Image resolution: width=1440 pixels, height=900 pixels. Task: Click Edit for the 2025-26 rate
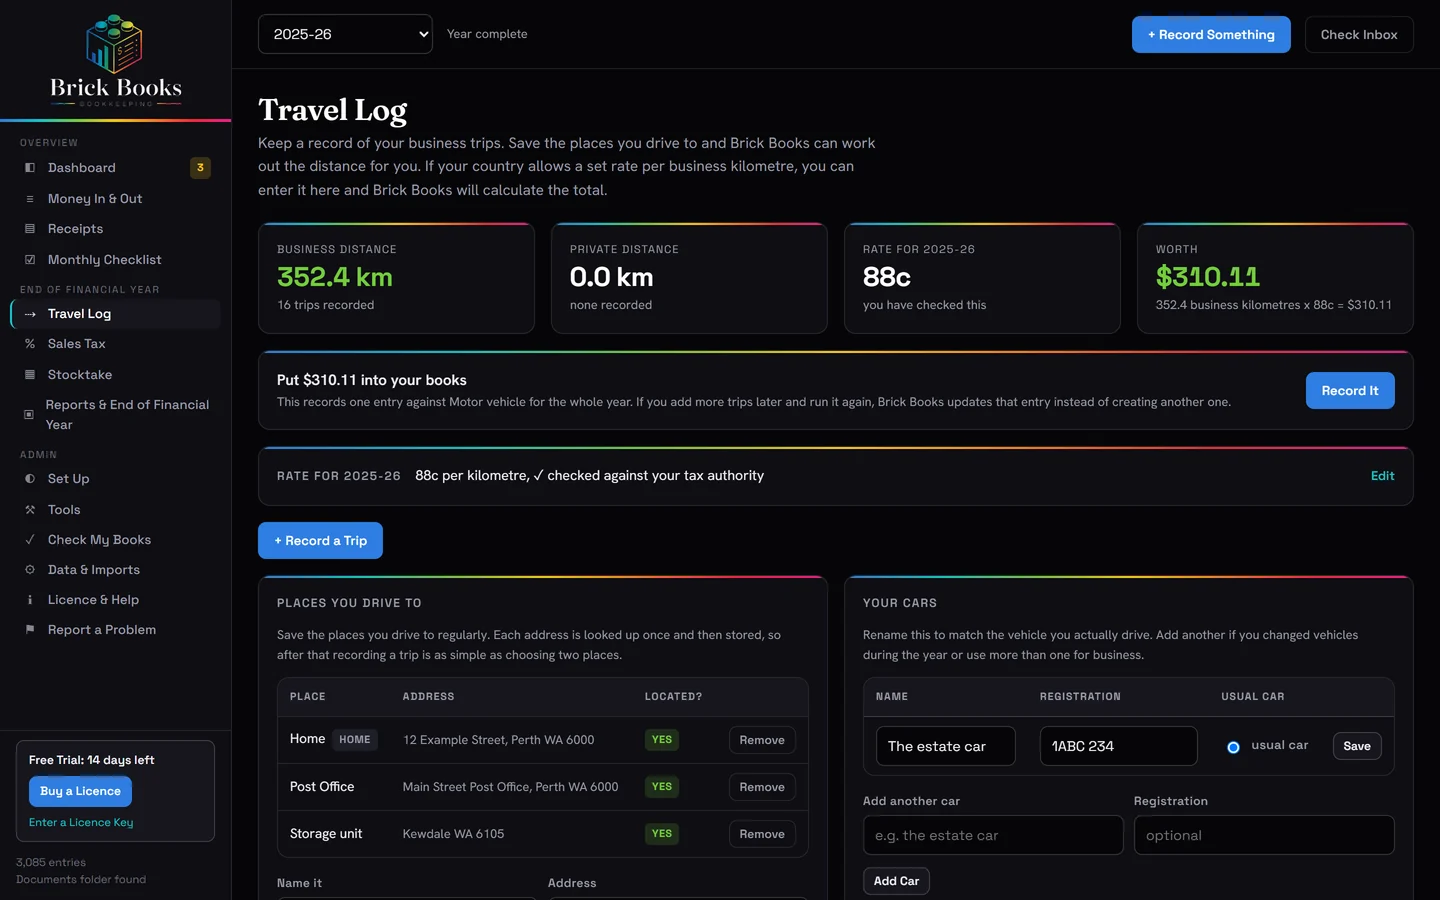[x=1382, y=476]
